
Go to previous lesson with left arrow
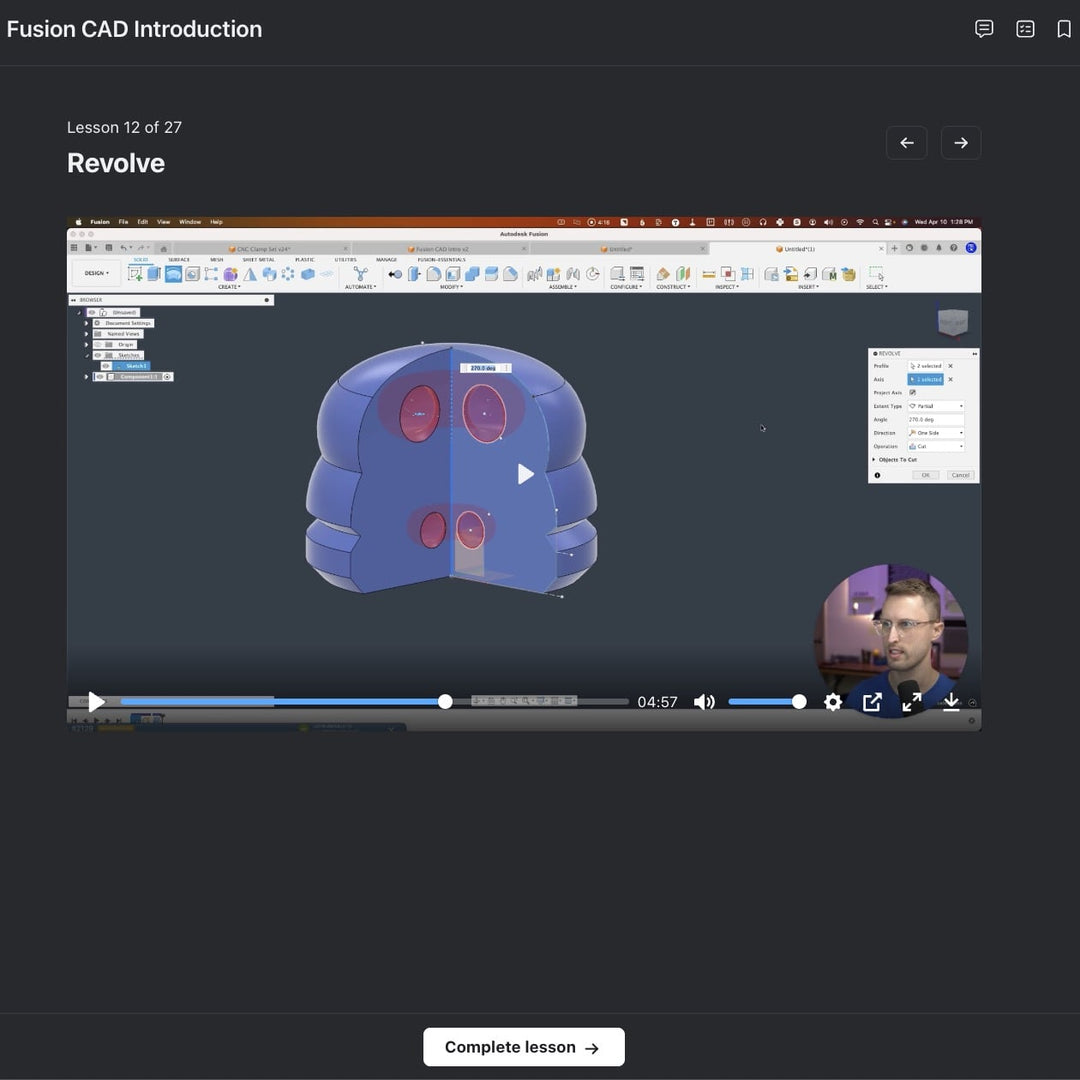[906, 143]
